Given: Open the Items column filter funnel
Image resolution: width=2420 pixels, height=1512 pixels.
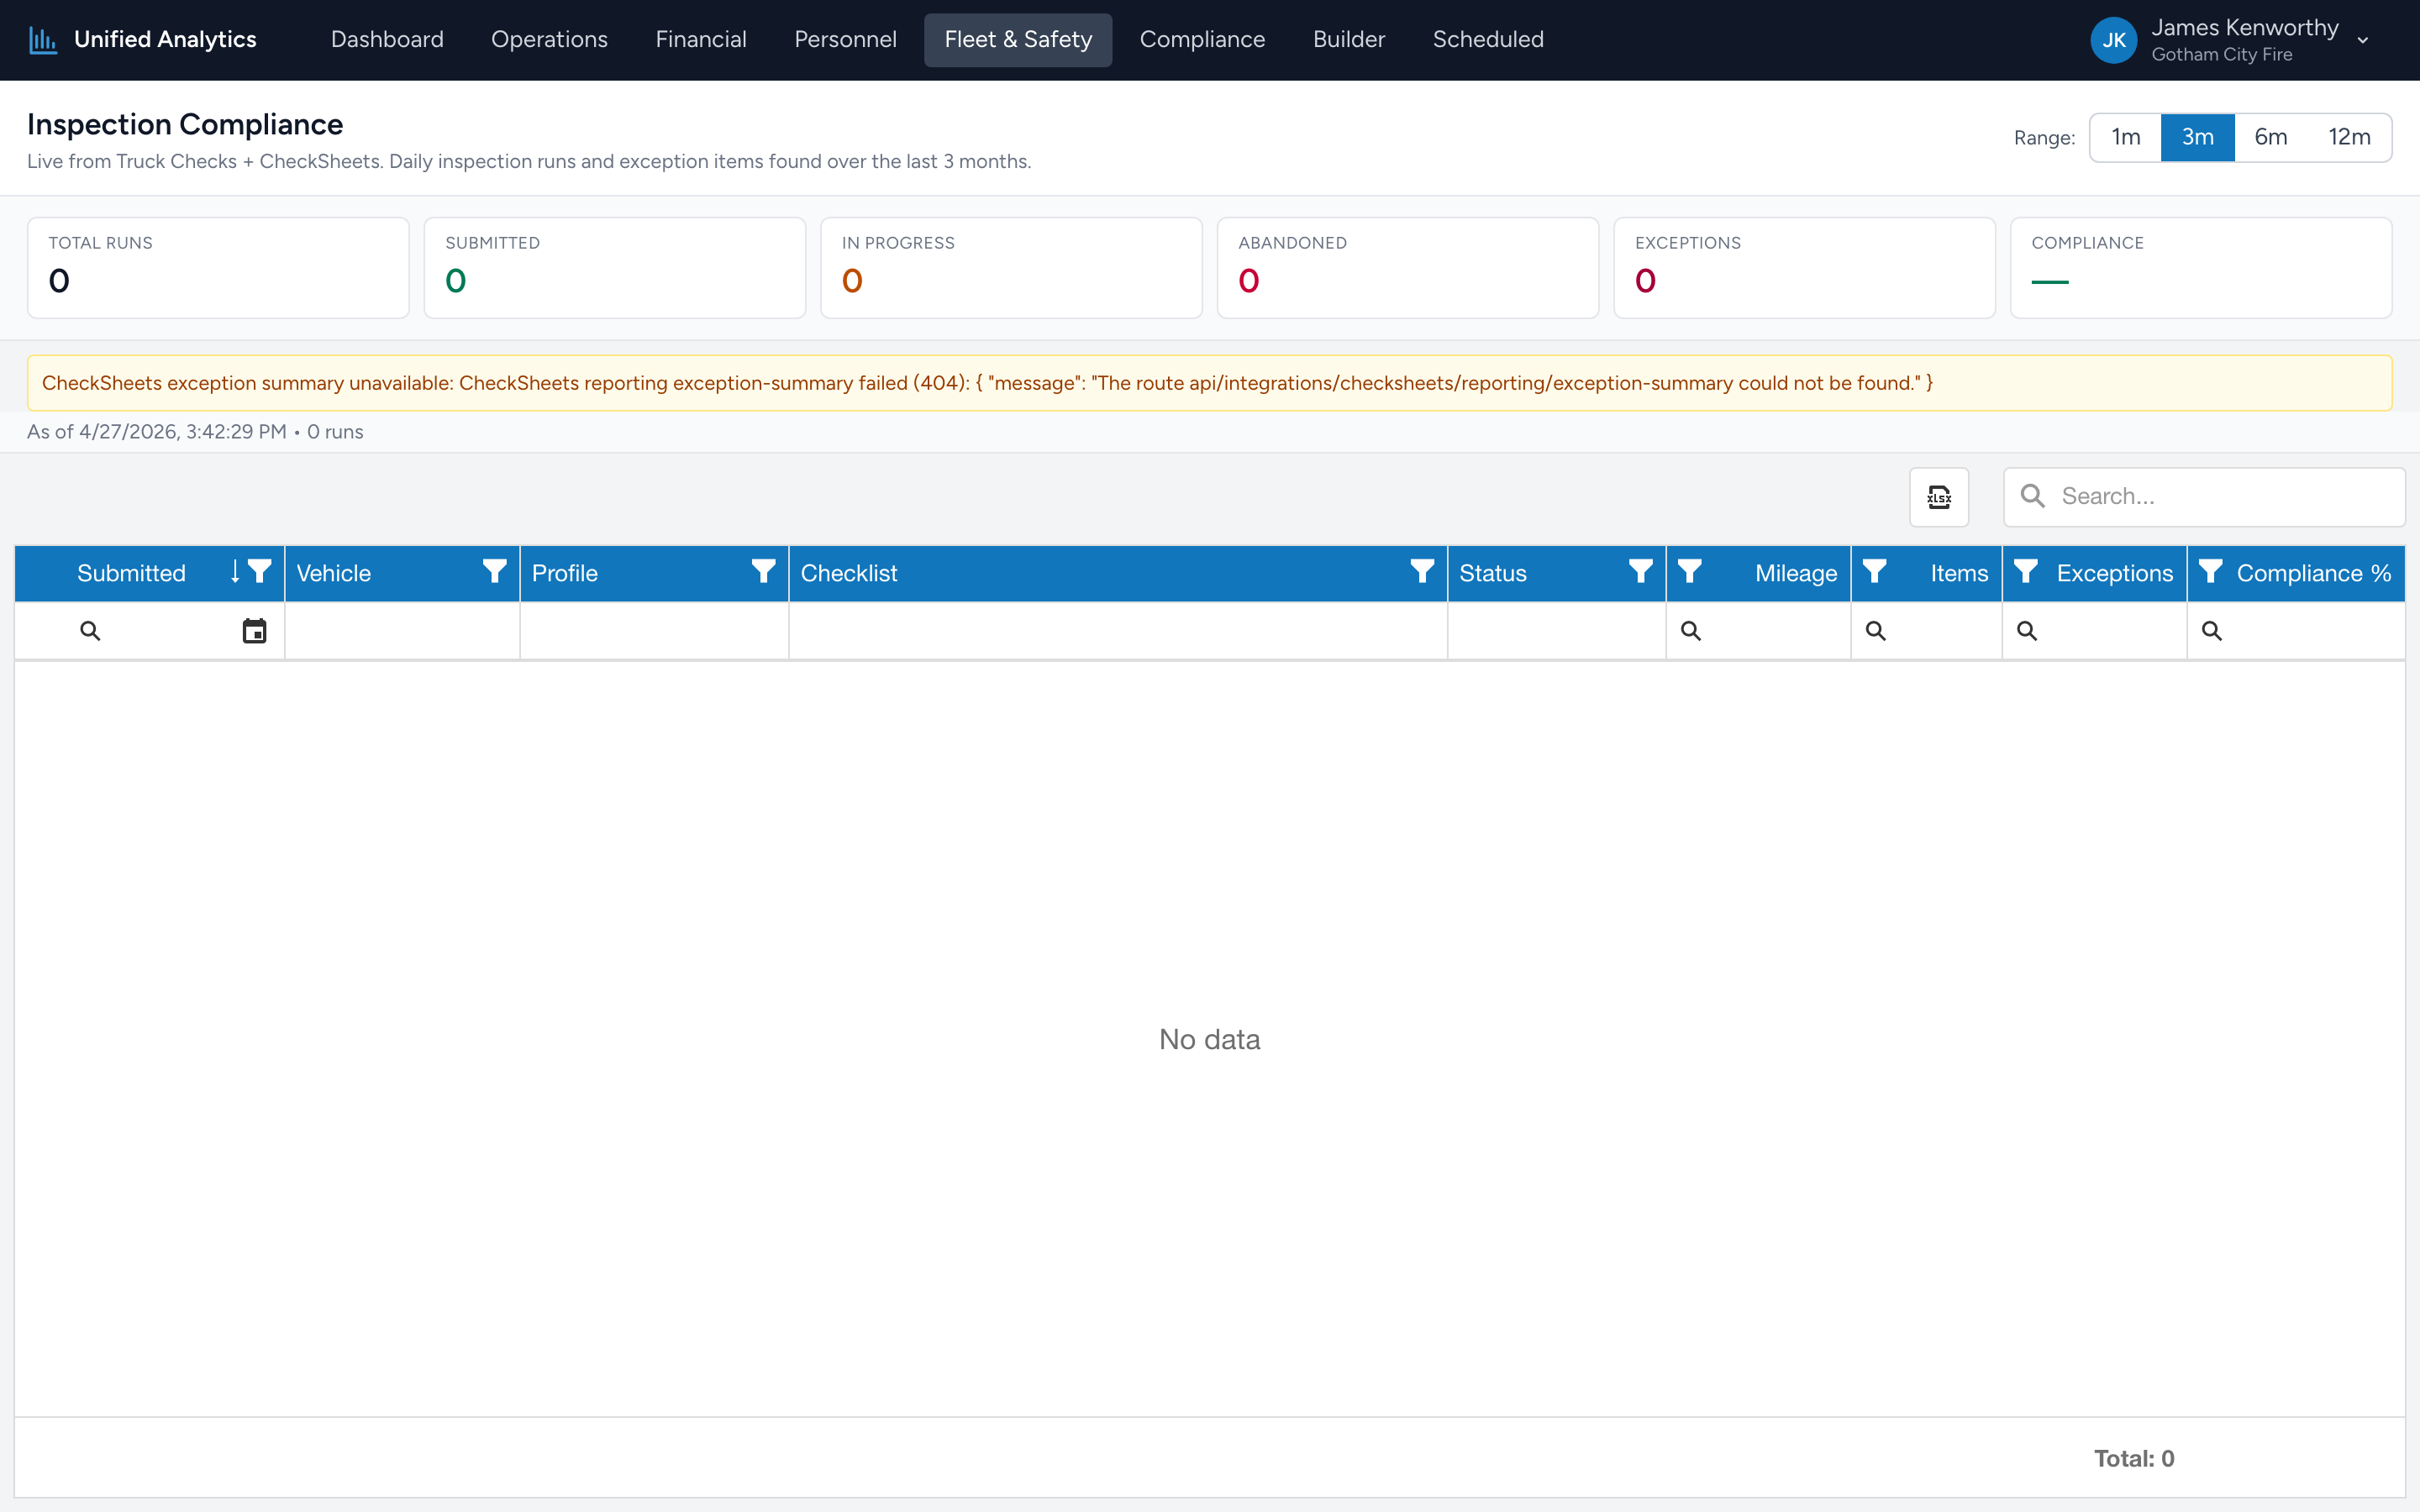Looking at the screenshot, I should (x=1875, y=571).
